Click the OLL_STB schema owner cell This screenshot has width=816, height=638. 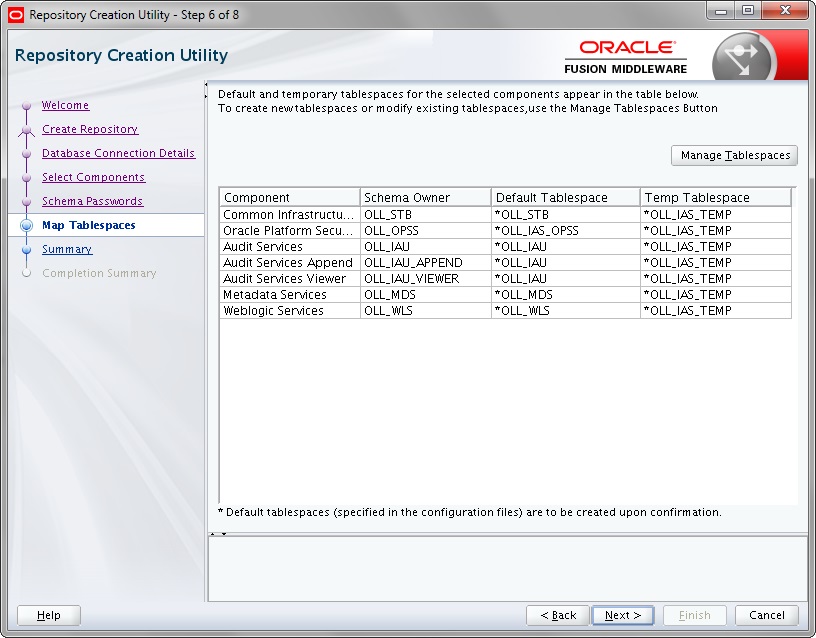(x=426, y=214)
